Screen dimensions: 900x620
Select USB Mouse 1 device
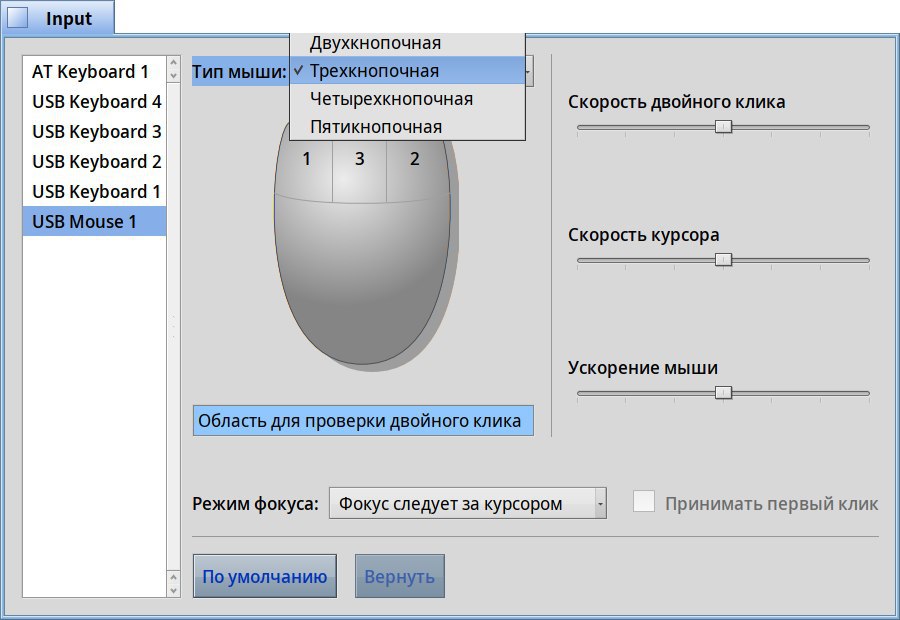[94, 221]
